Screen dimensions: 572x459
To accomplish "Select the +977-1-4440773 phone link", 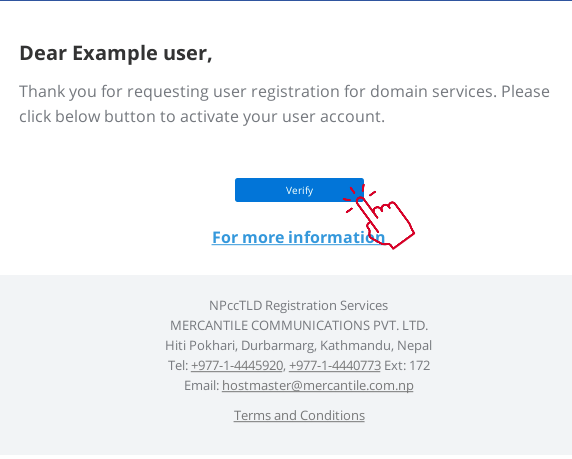I will pos(335,366).
